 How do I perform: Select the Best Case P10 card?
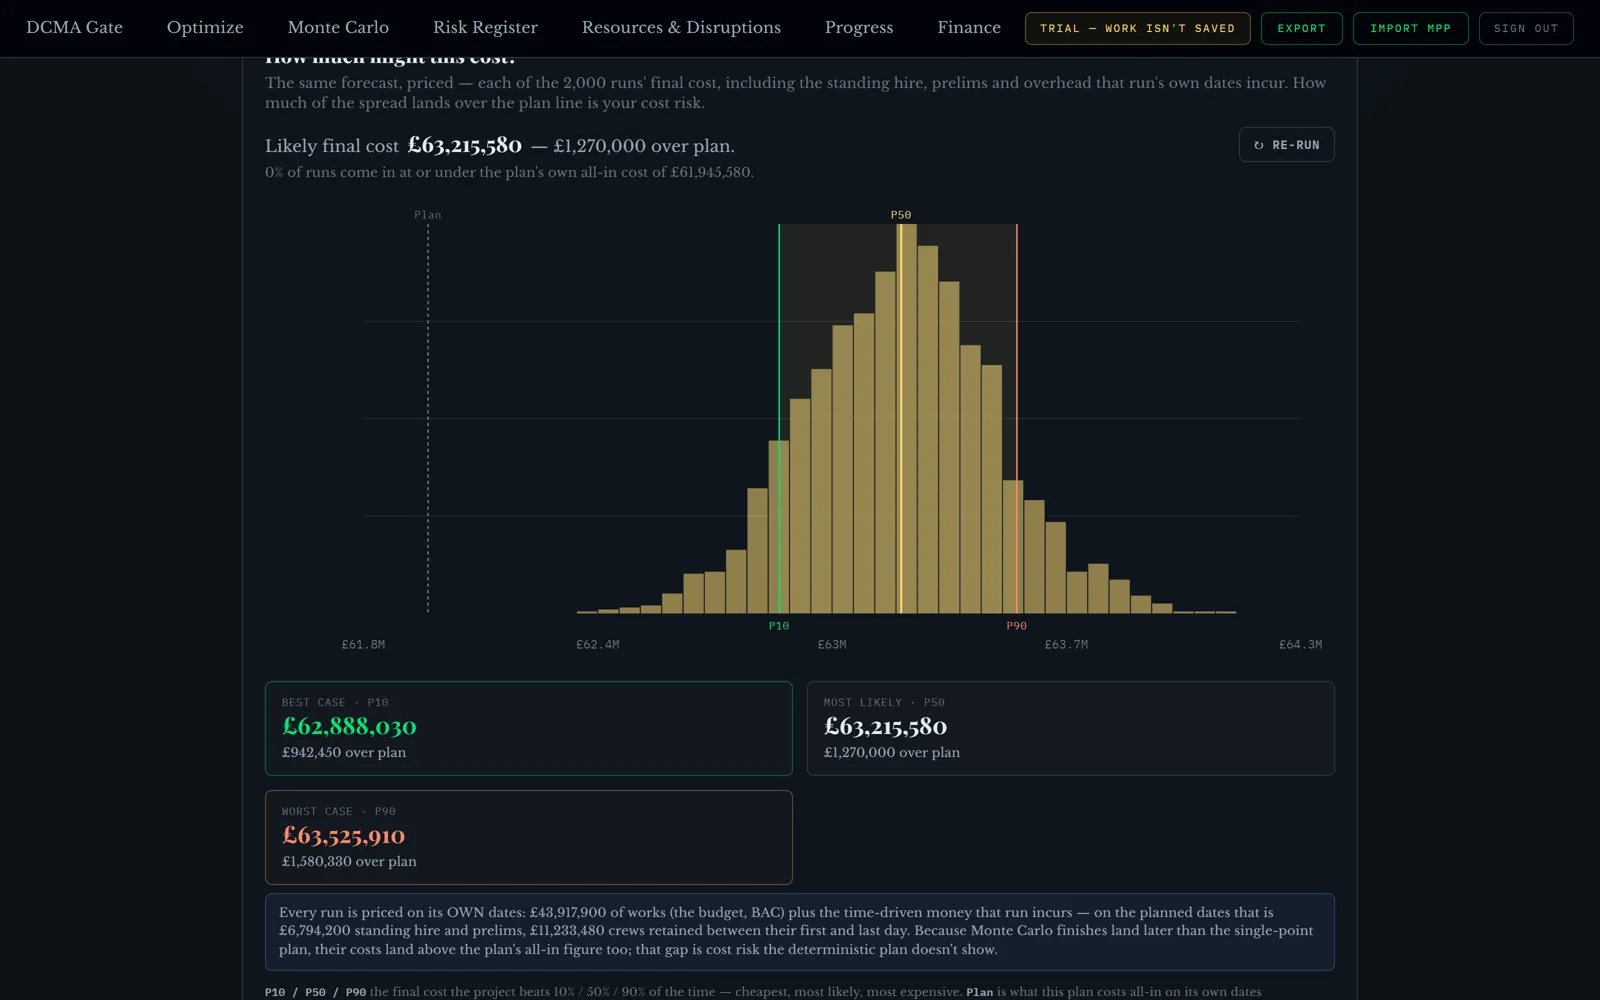point(528,728)
